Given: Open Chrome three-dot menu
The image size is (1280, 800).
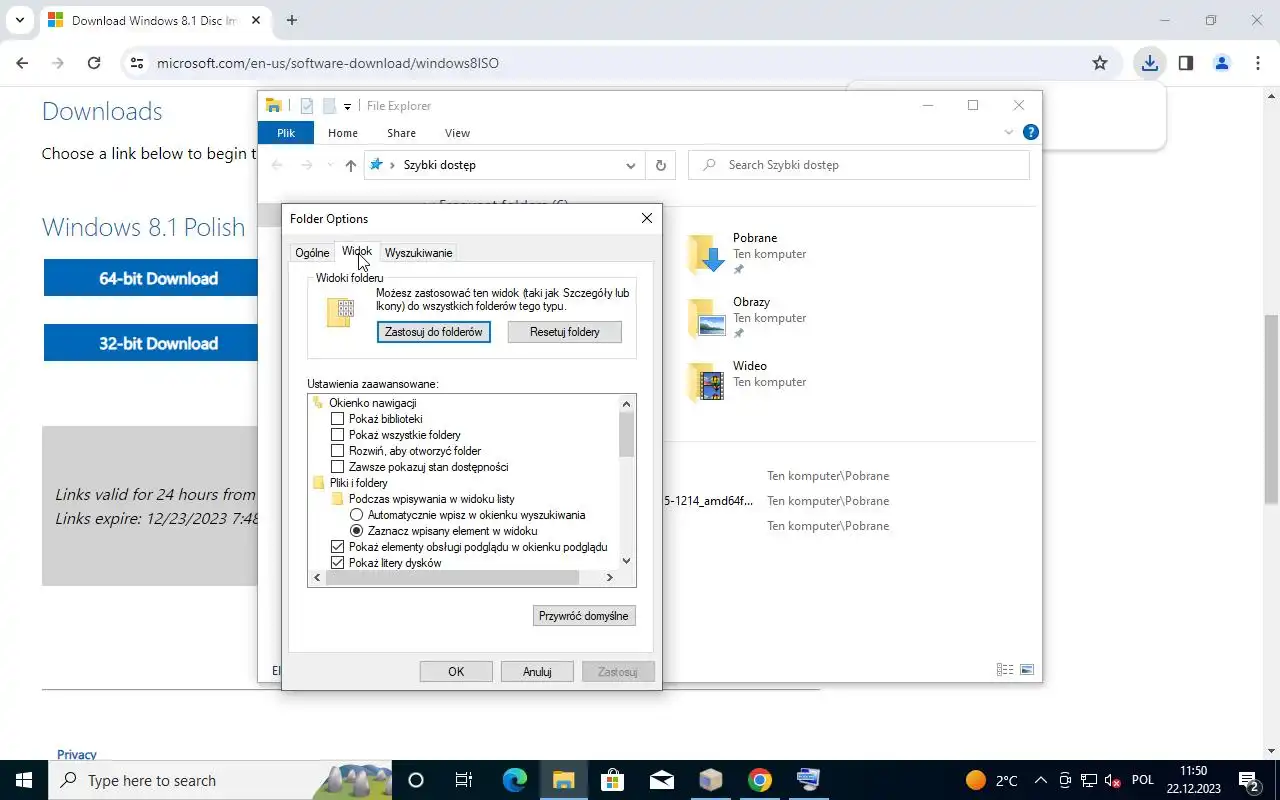Looking at the screenshot, I should (1258, 63).
